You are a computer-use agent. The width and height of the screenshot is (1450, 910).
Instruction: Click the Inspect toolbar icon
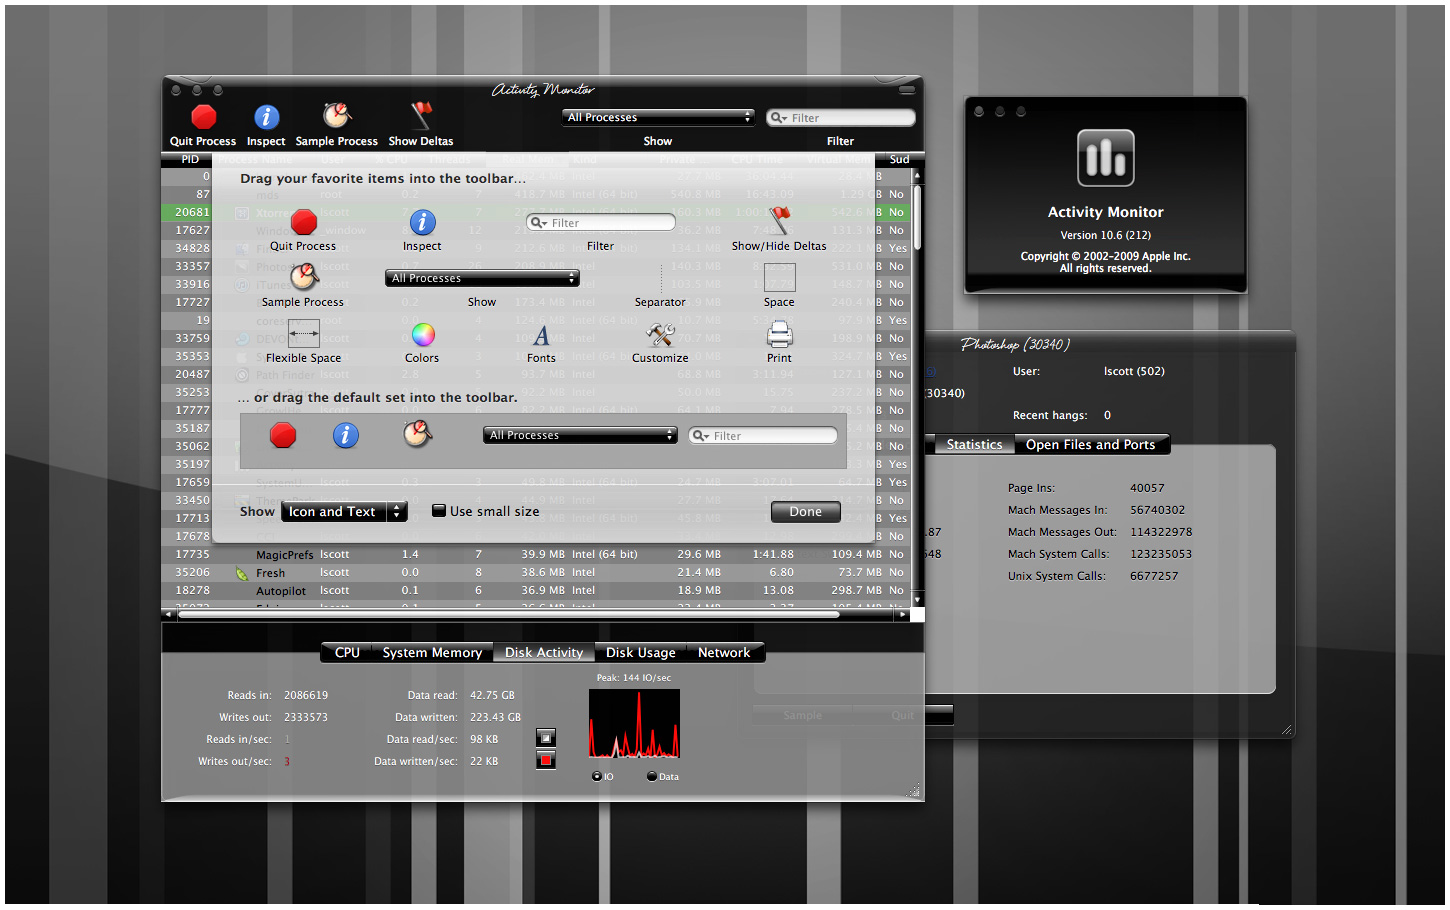[266, 117]
